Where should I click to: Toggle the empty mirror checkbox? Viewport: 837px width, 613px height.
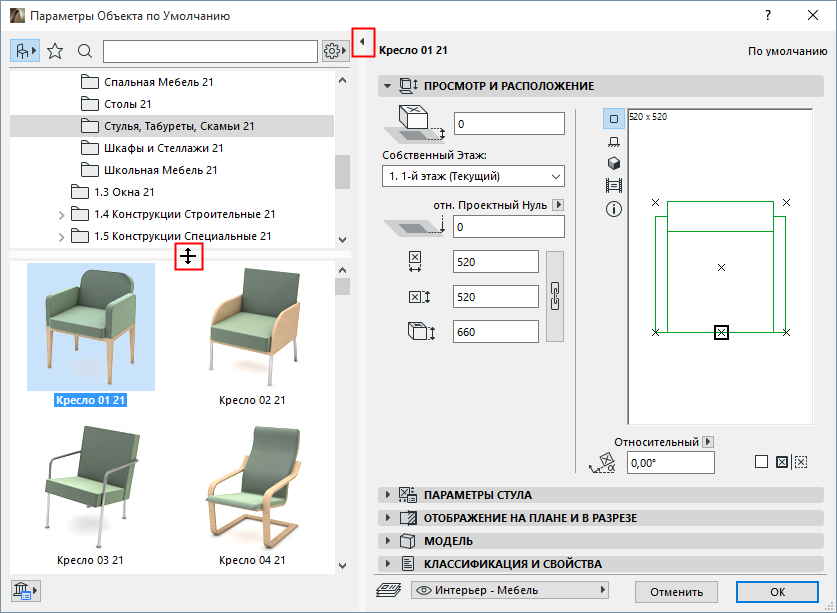pyautogui.click(x=762, y=462)
